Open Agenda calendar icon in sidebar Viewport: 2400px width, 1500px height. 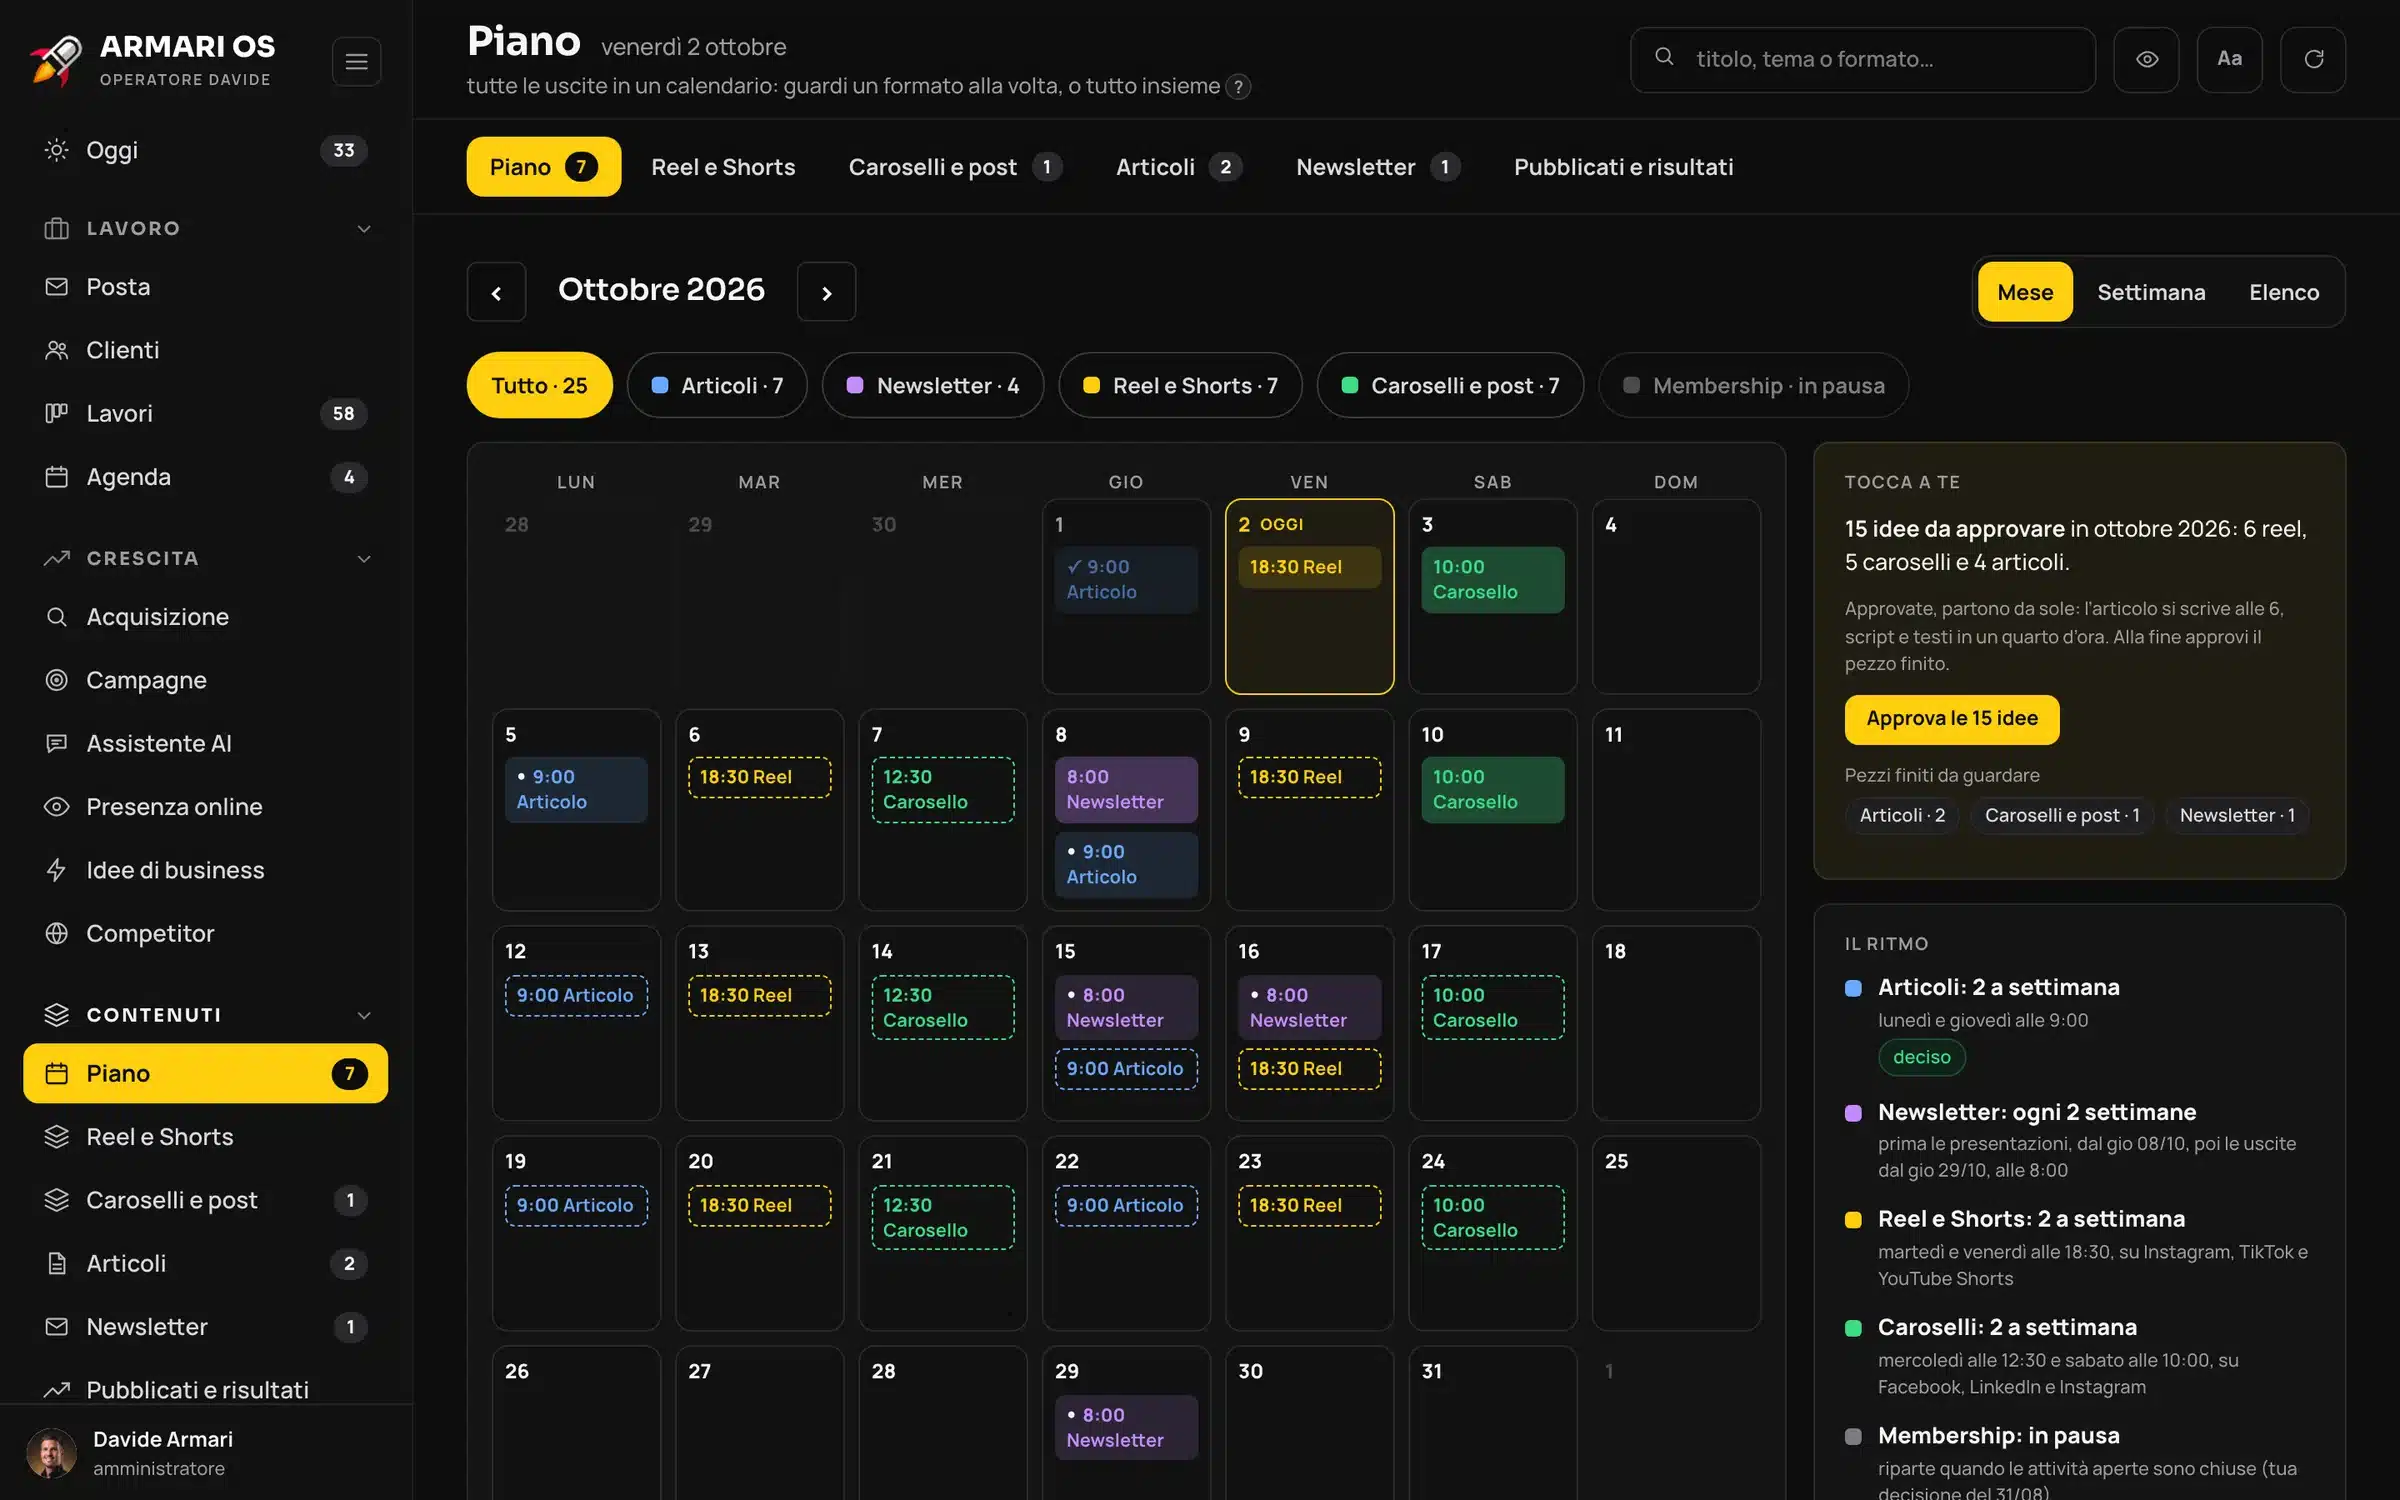coord(57,477)
